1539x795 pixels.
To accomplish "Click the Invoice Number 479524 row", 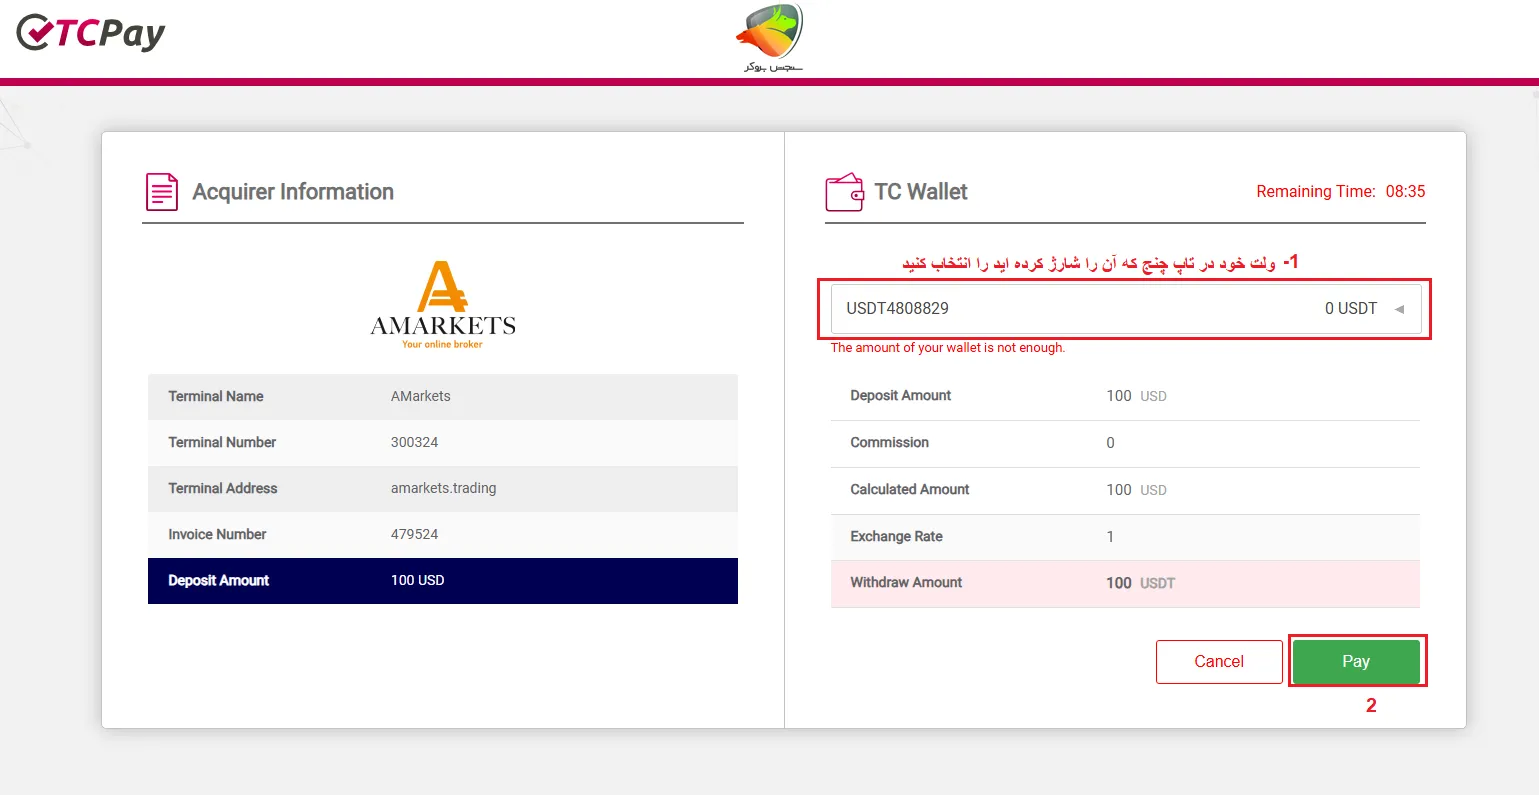I will click(443, 534).
